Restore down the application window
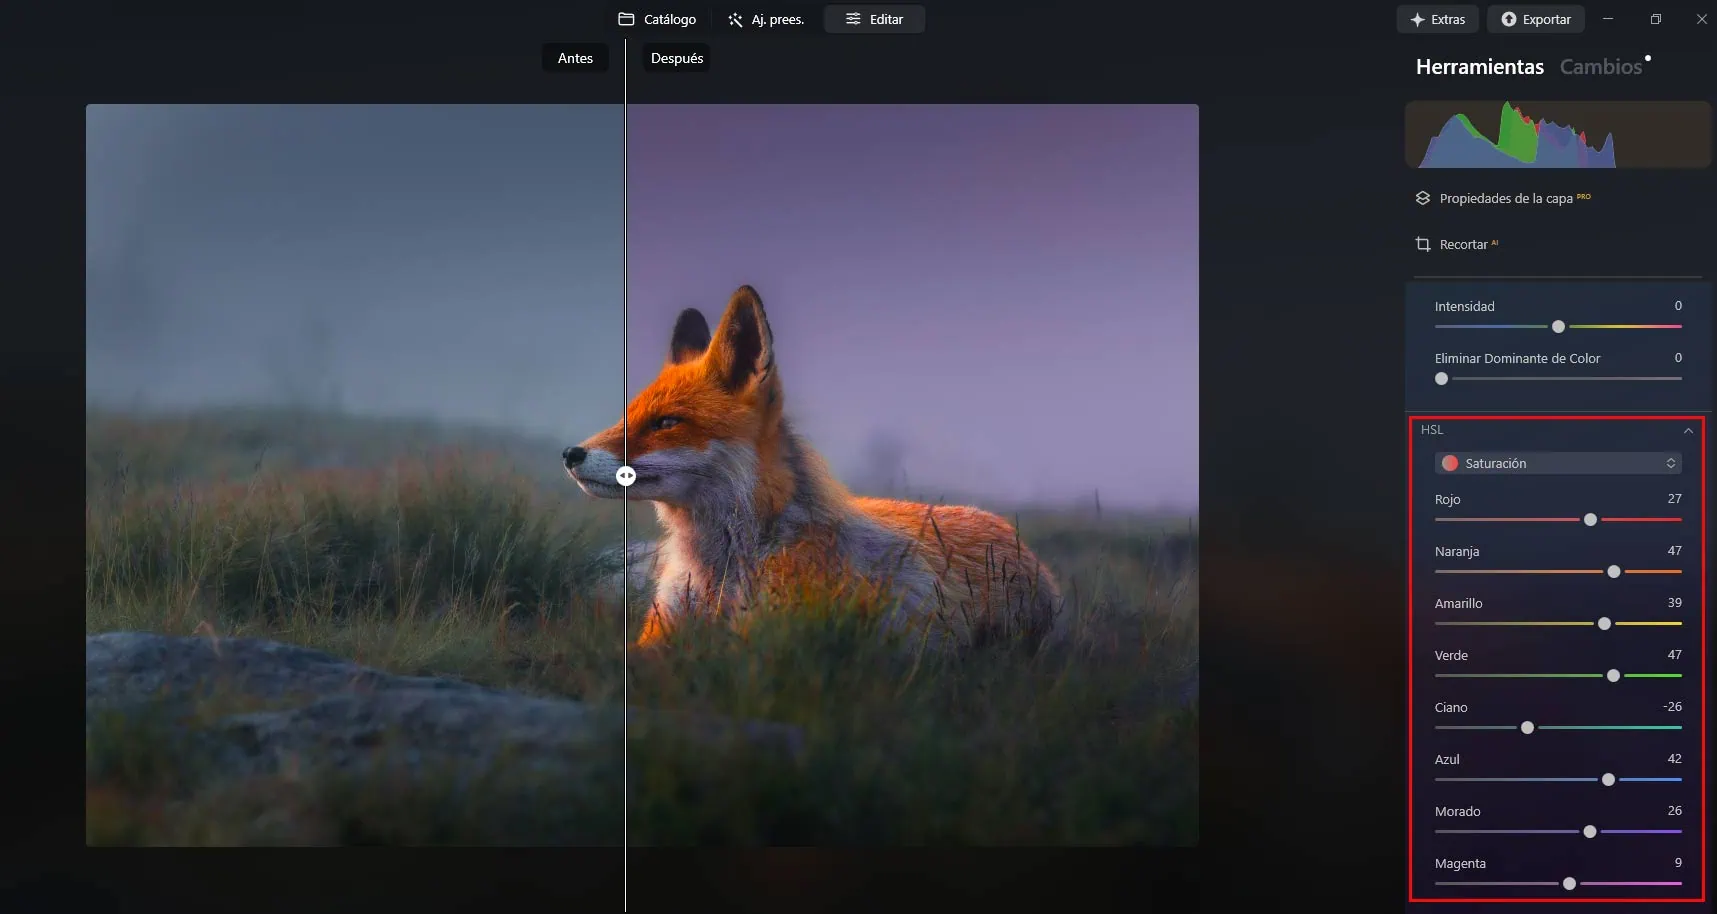1717x914 pixels. coord(1655,19)
